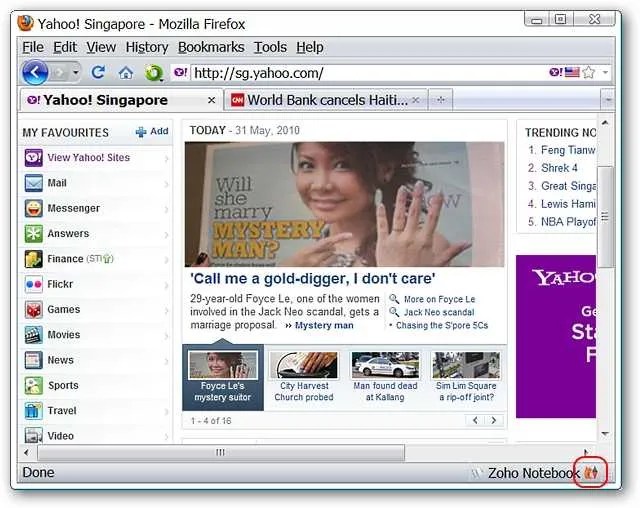640x508 pixels.
Task: Click the Travel suitcase icon
Action: pos(33,411)
